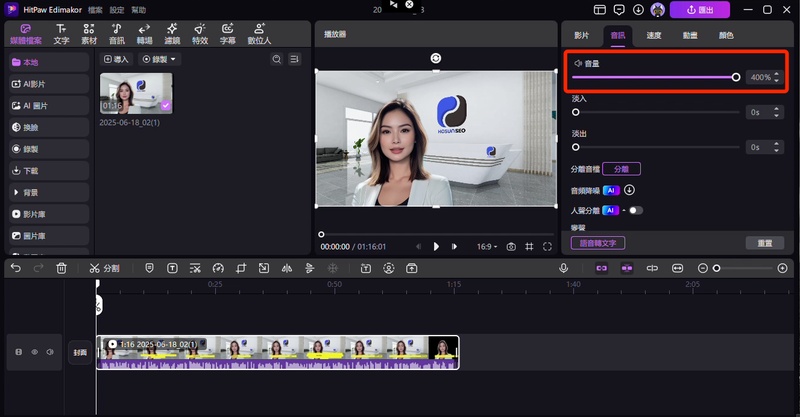
Task: Click the 淡入 fade-in 0s stepper arrows
Action: (777, 112)
